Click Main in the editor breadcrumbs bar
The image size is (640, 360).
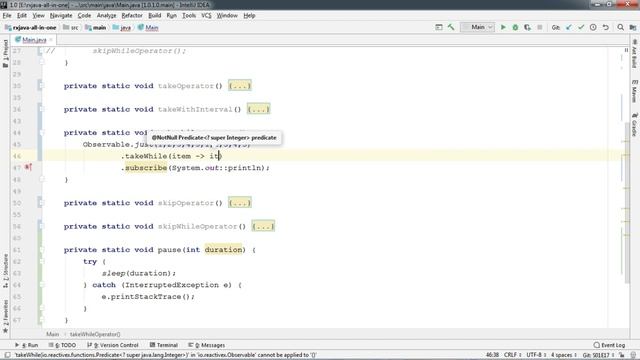pos(52,334)
